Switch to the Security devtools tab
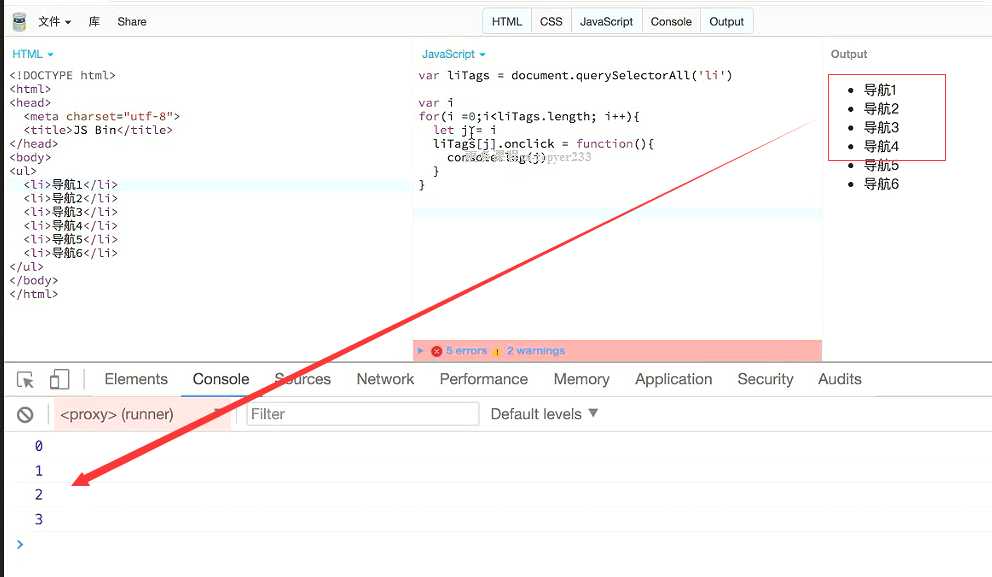This screenshot has height=577, width=992. click(x=765, y=379)
